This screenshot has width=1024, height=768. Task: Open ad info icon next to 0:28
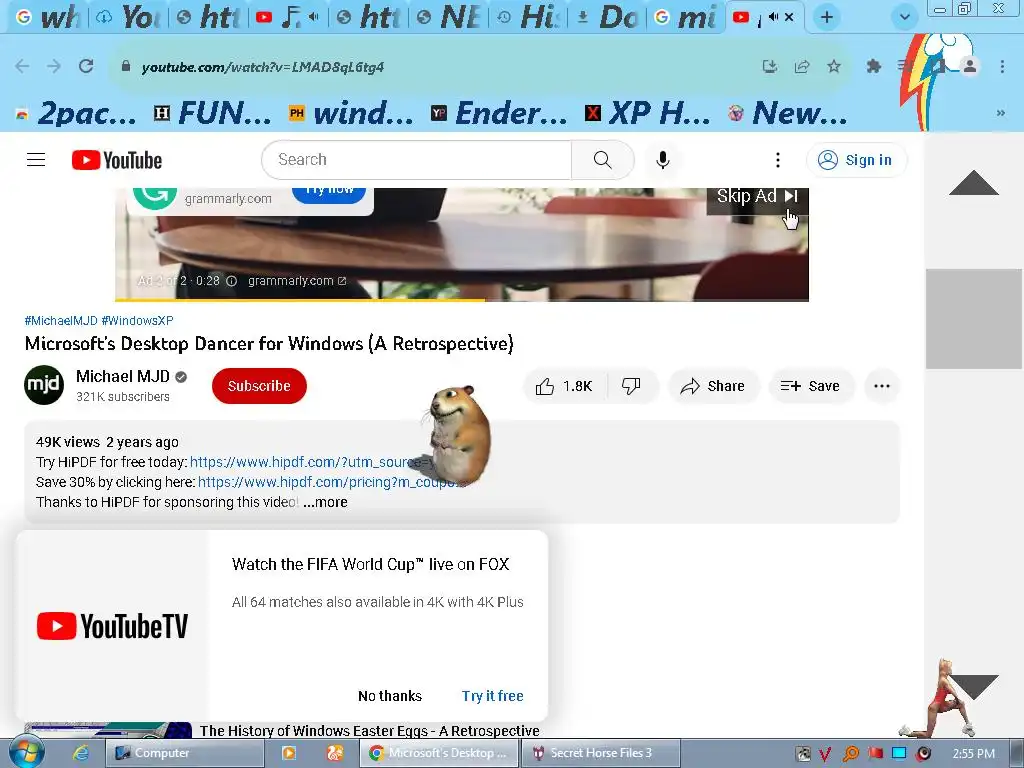click(x=231, y=281)
